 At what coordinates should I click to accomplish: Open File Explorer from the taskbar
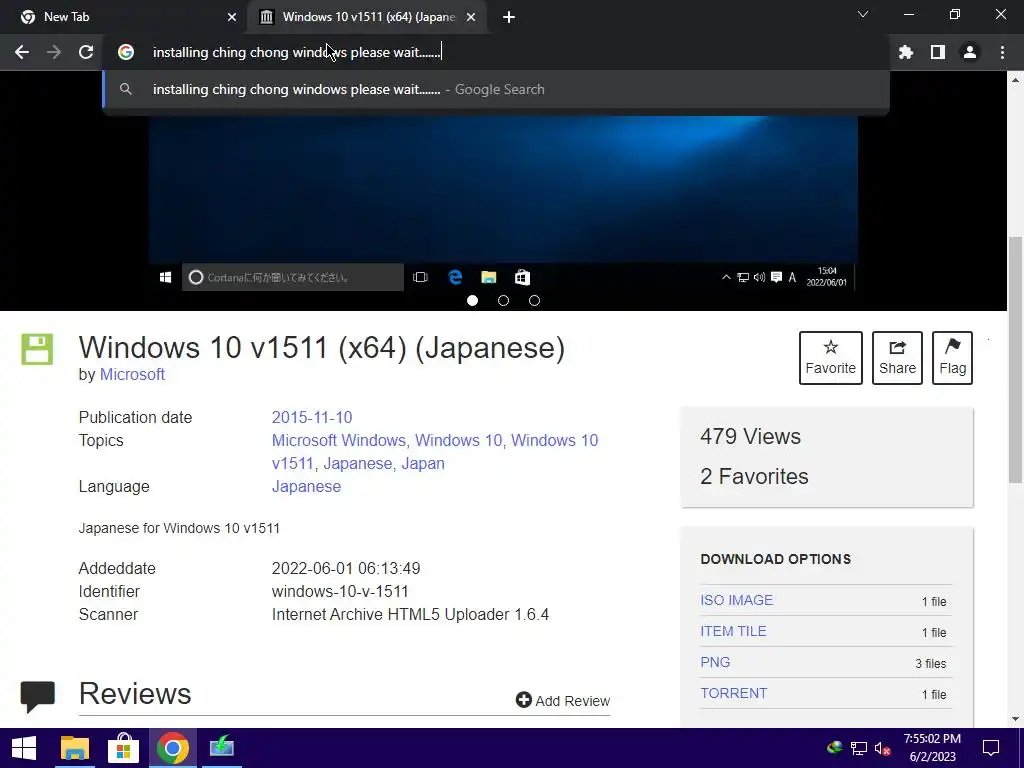tap(74, 748)
